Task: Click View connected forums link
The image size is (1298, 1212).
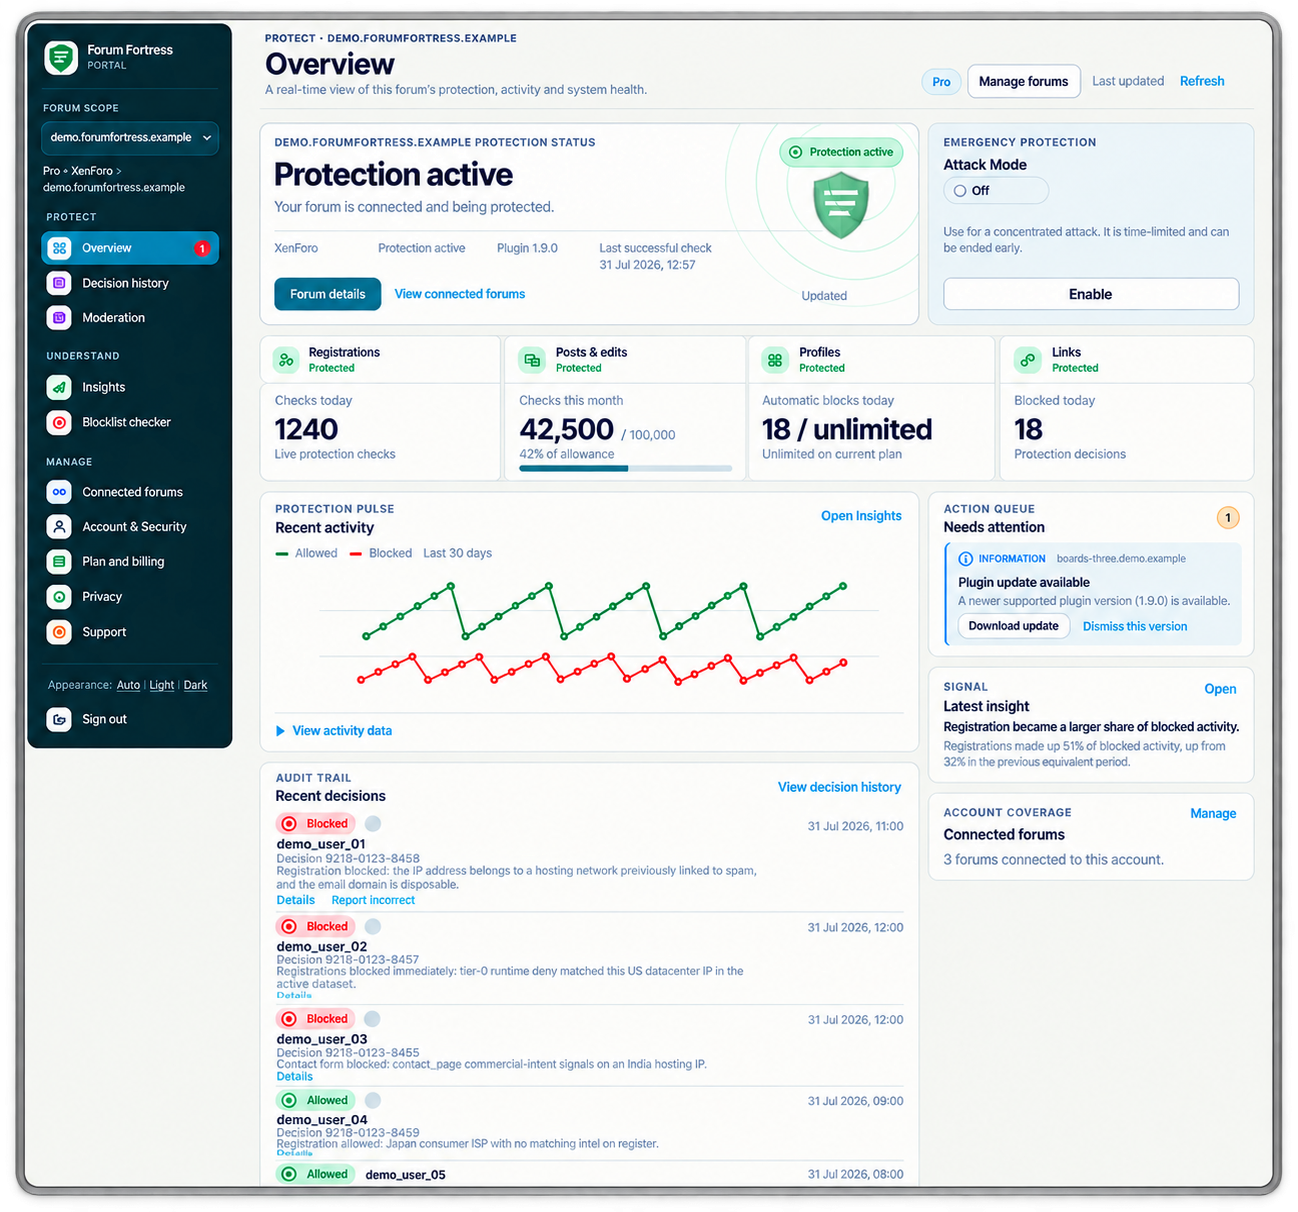Action: (460, 294)
